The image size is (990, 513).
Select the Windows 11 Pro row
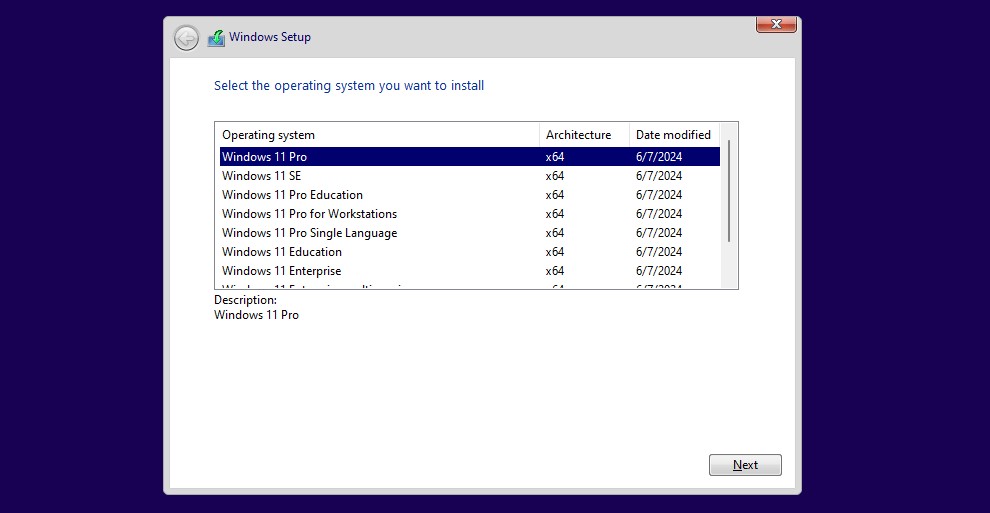[x=470, y=156]
